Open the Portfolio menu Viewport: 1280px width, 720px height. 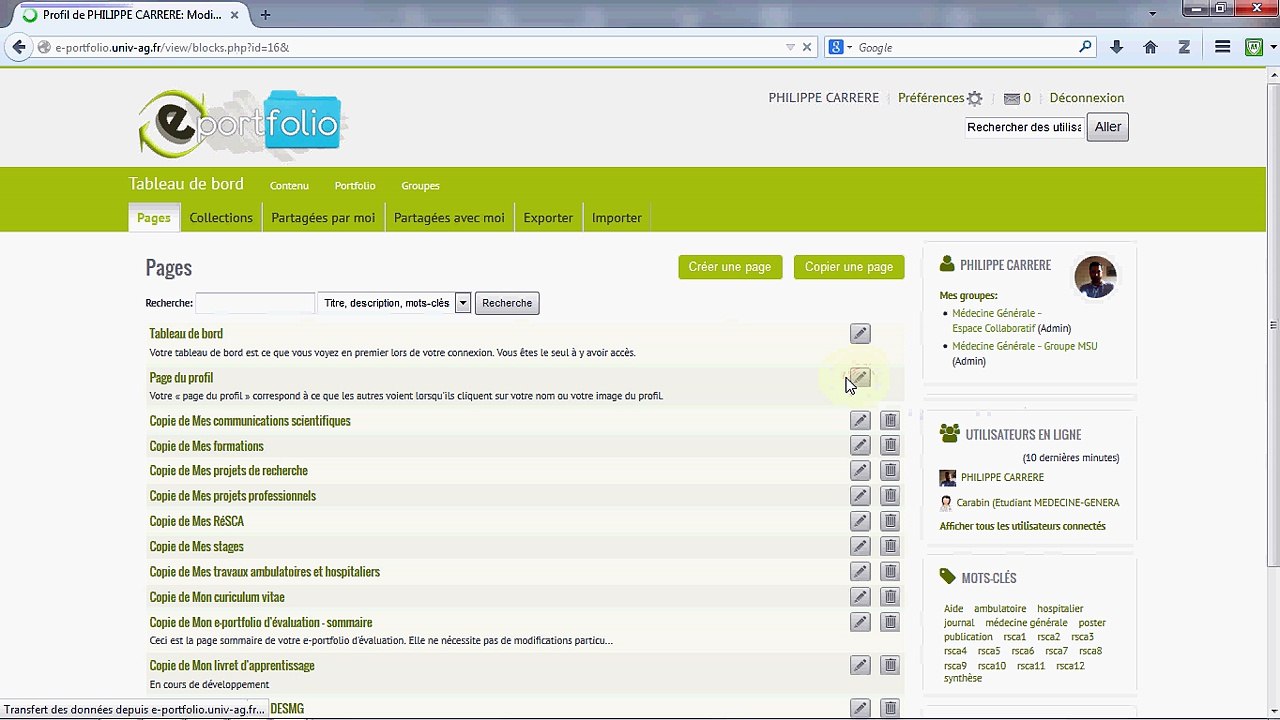[355, 186]
